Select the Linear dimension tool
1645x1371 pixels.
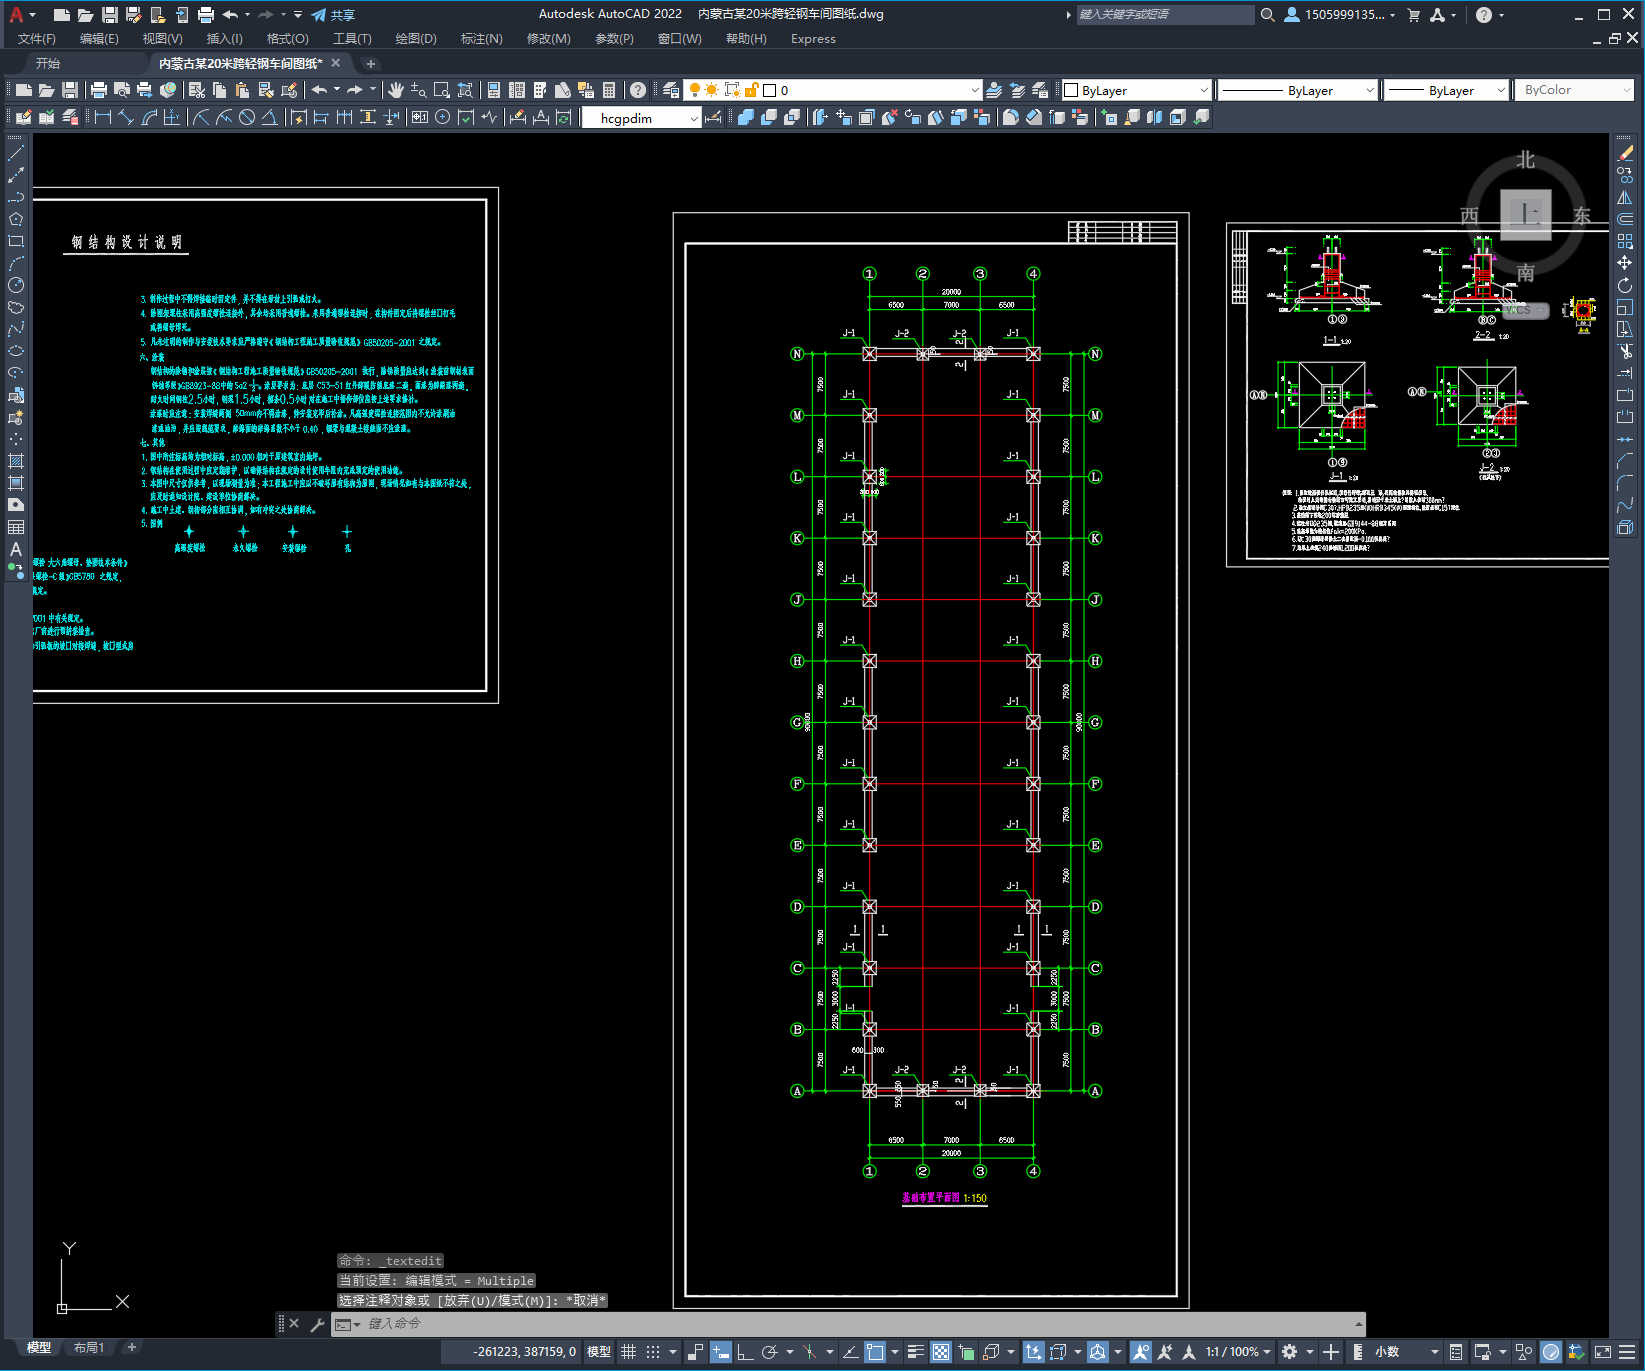(103, 117)
